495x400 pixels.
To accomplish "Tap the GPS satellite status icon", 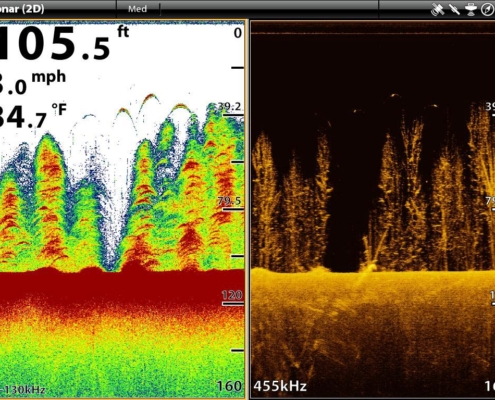I will tap(437, 9).
